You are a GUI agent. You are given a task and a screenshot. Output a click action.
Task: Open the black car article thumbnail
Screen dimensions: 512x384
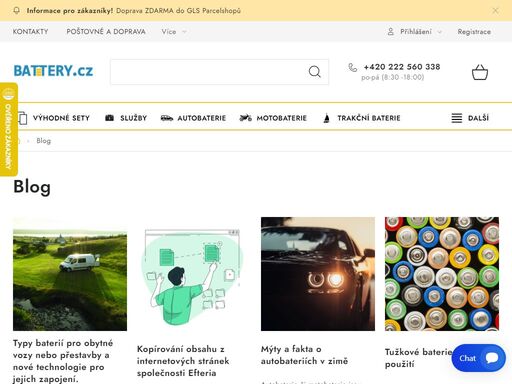[x=318, y=274]
